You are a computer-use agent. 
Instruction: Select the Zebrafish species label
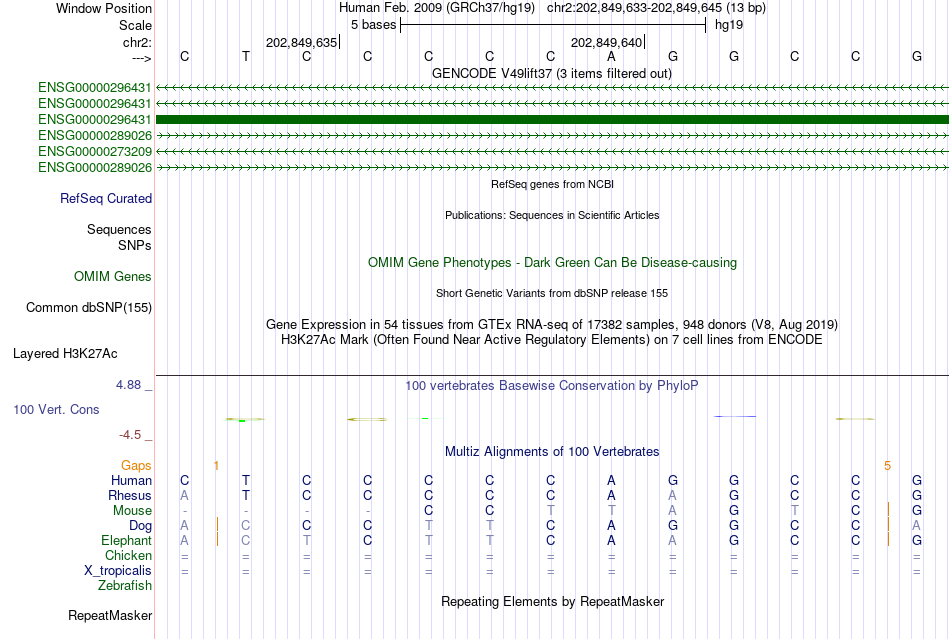pyautogui.click(x=125, y=586)
